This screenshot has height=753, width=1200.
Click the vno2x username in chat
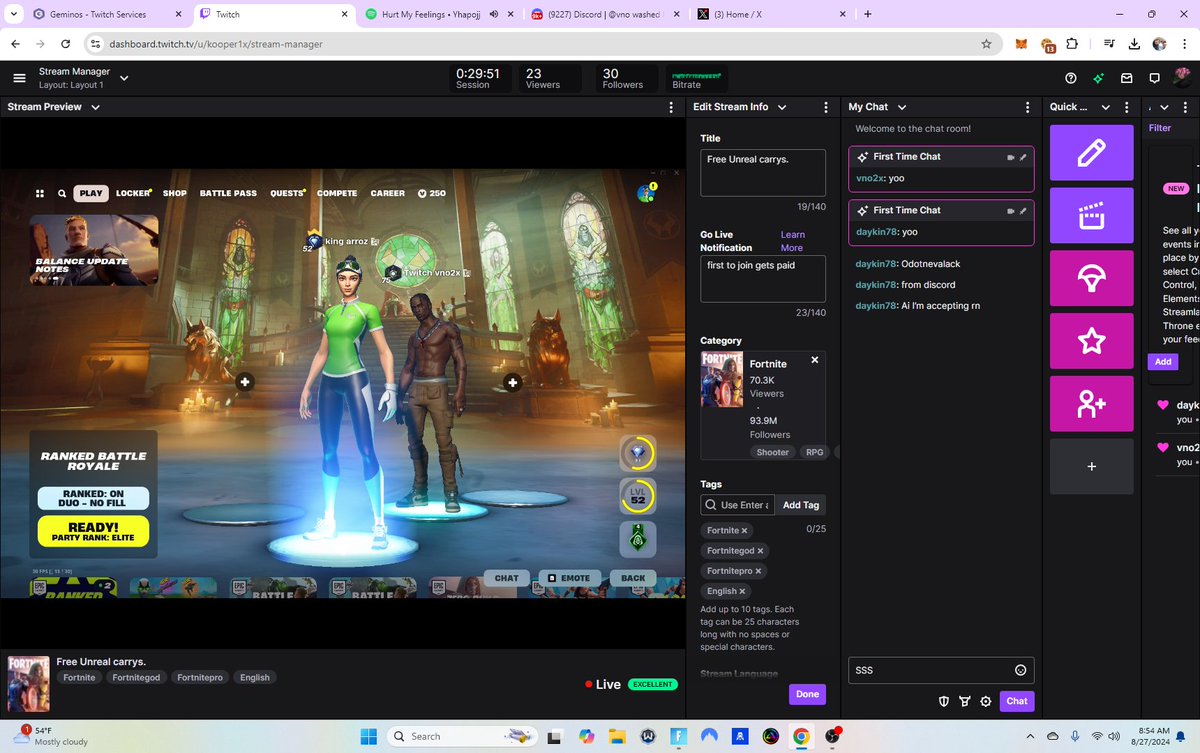coord(870,178)
